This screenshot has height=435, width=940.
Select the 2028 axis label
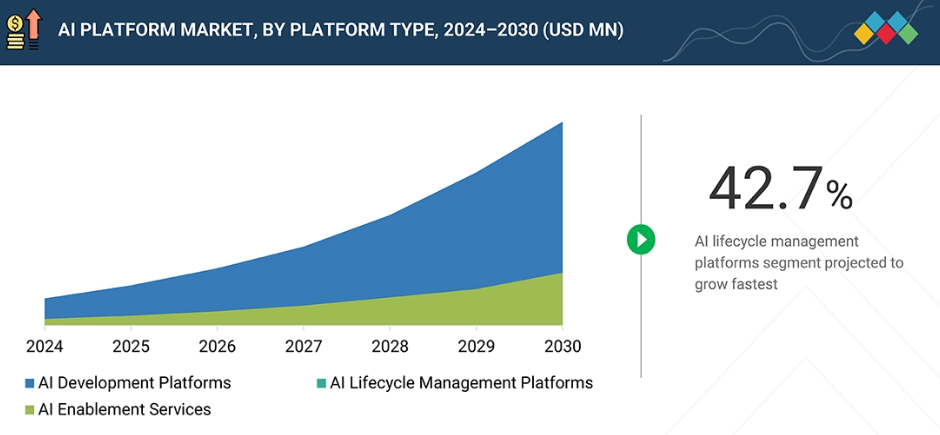389,346
